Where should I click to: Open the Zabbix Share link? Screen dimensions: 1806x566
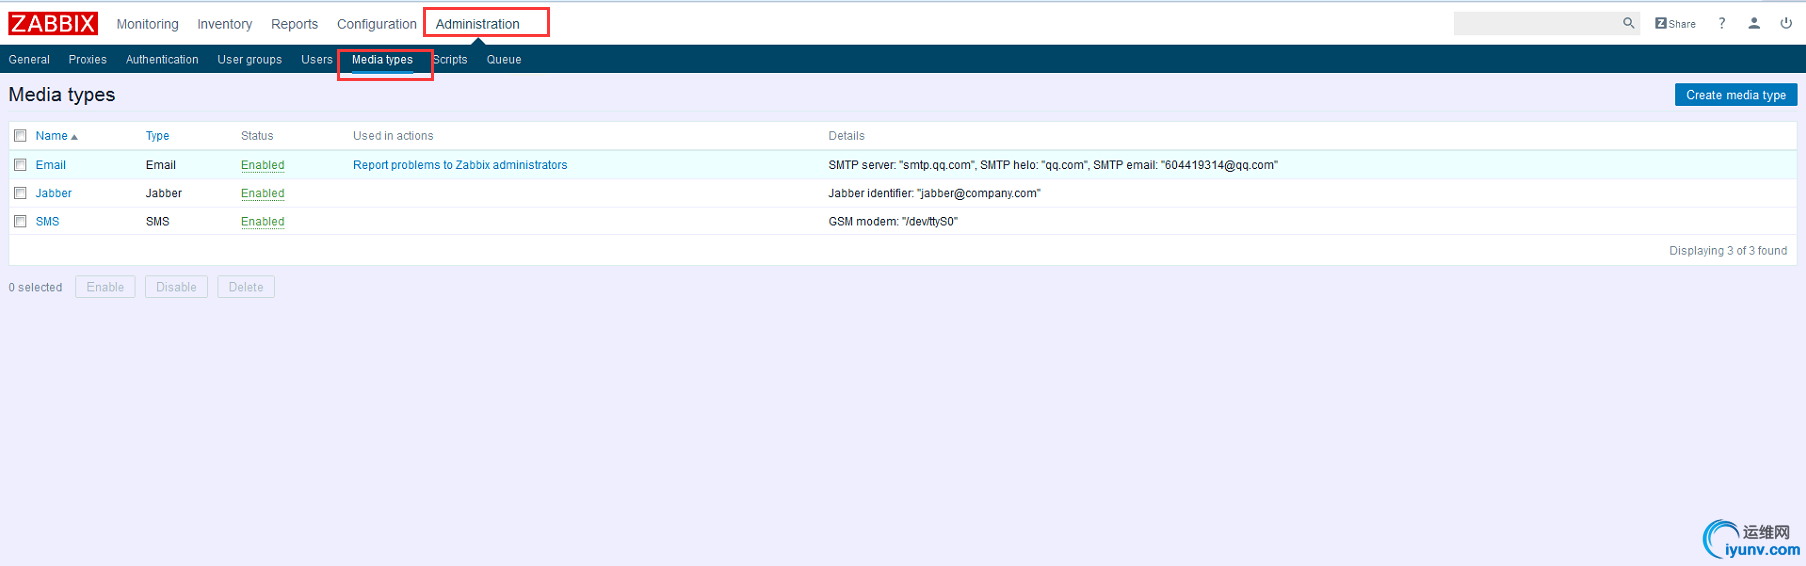point(1675,23)
